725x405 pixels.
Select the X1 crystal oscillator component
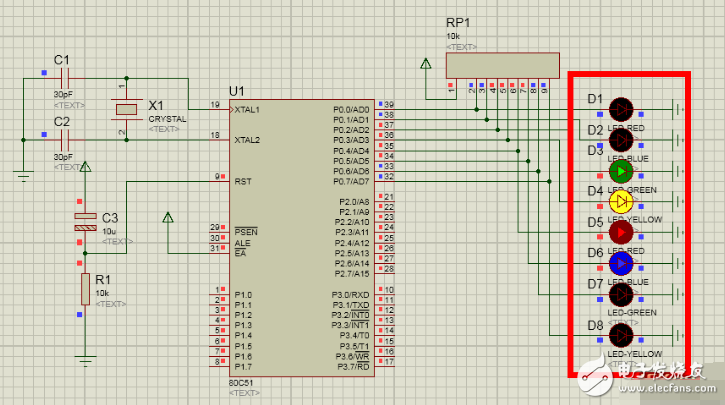click(x=126, y=109)
